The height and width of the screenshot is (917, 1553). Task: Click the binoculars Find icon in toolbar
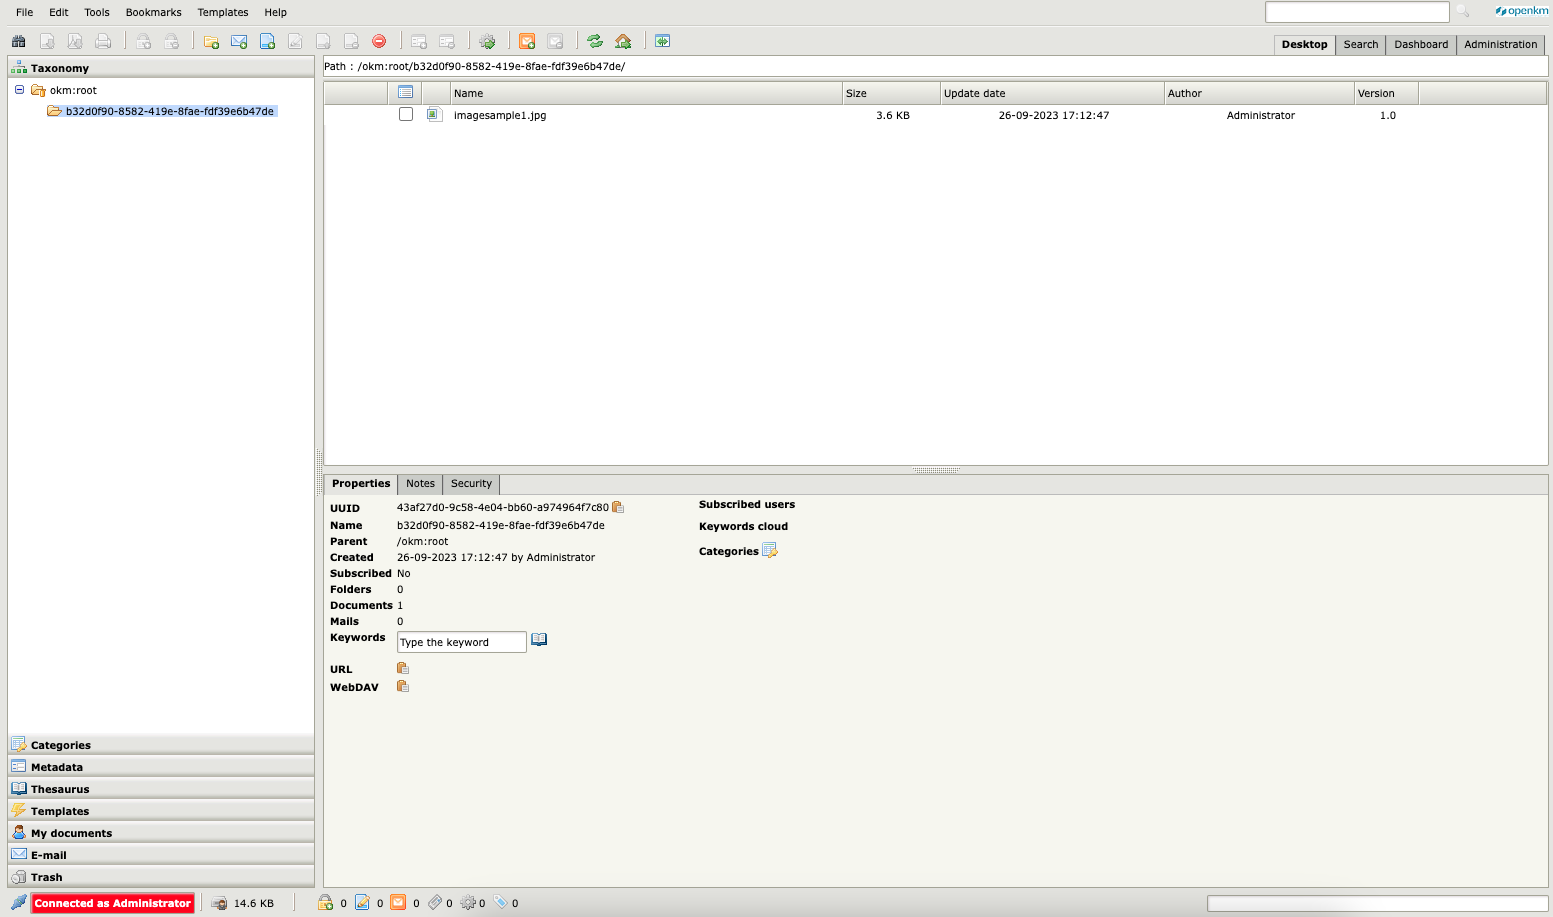(x=18, y=41)
